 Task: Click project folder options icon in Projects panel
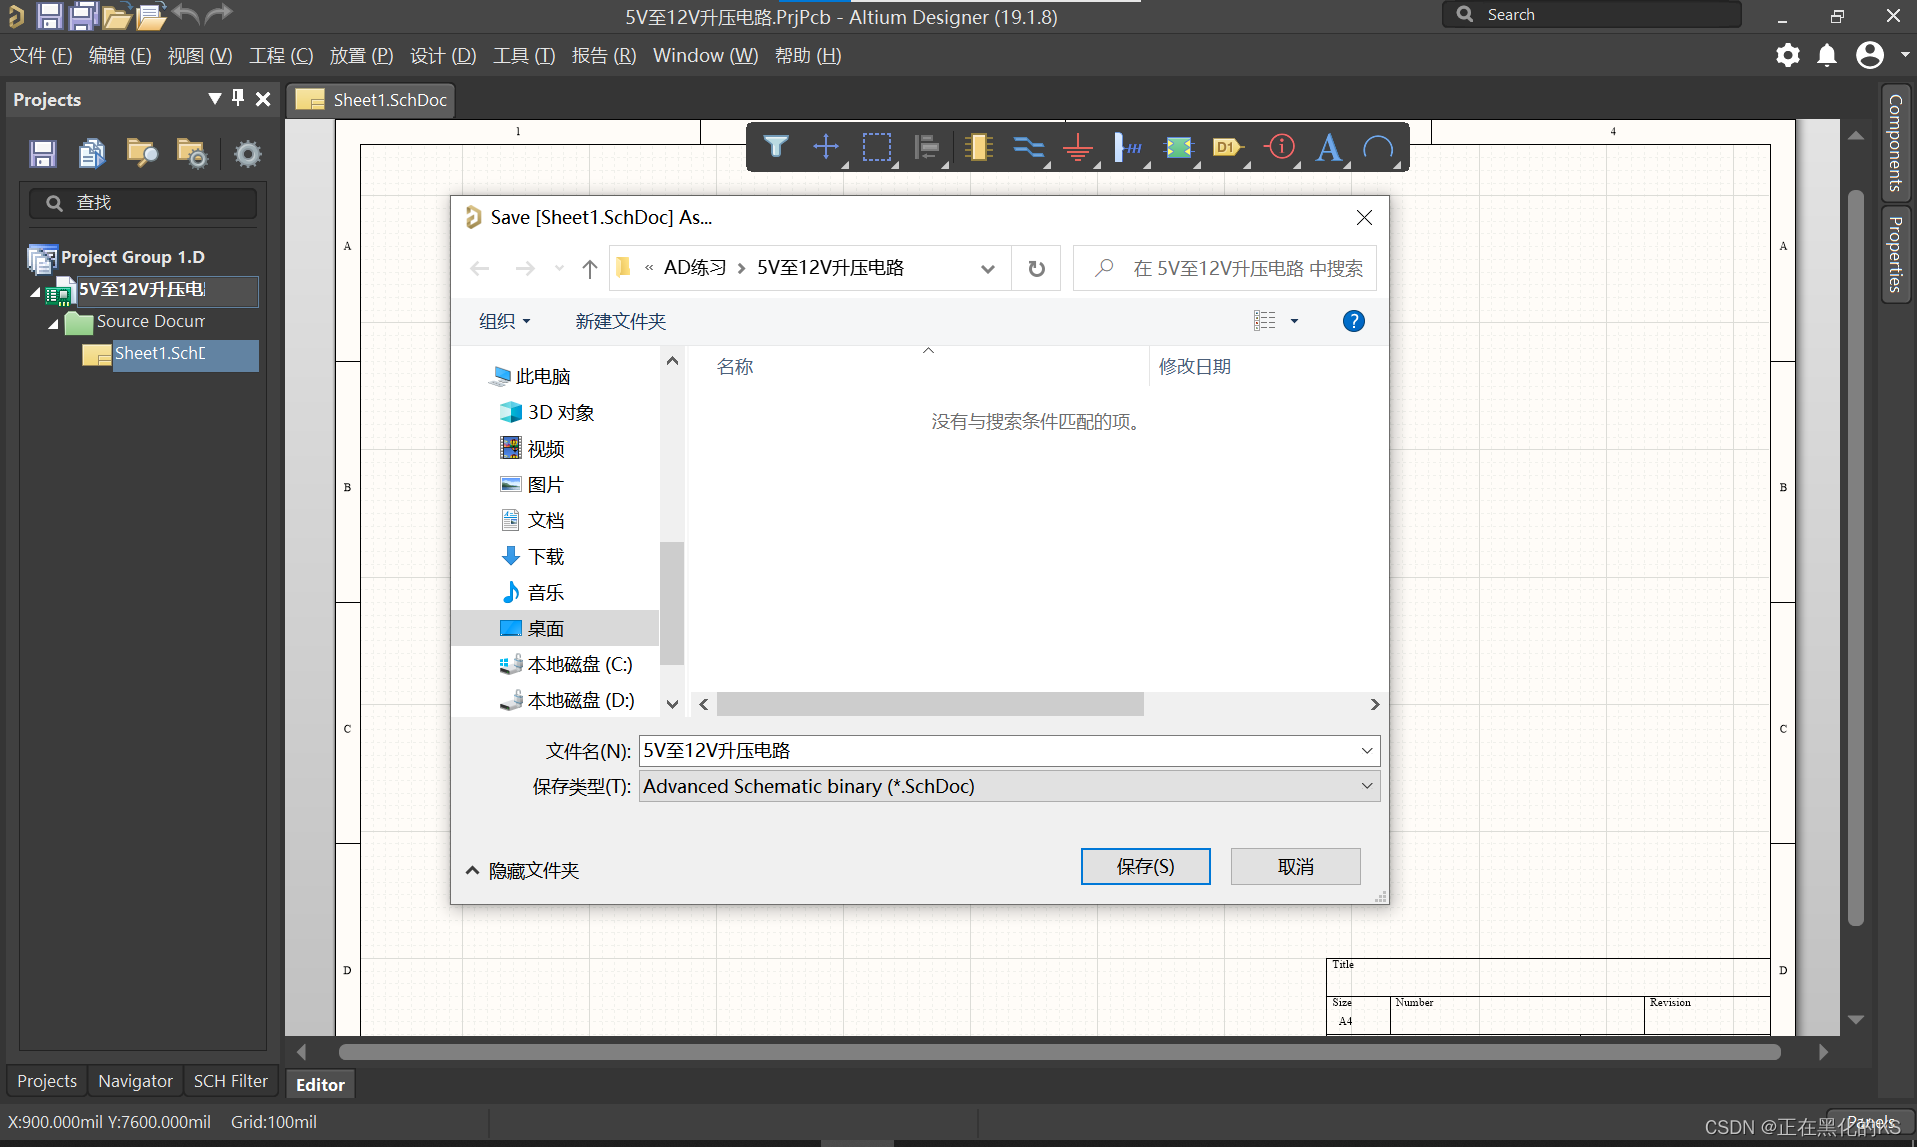pos(192,153)
